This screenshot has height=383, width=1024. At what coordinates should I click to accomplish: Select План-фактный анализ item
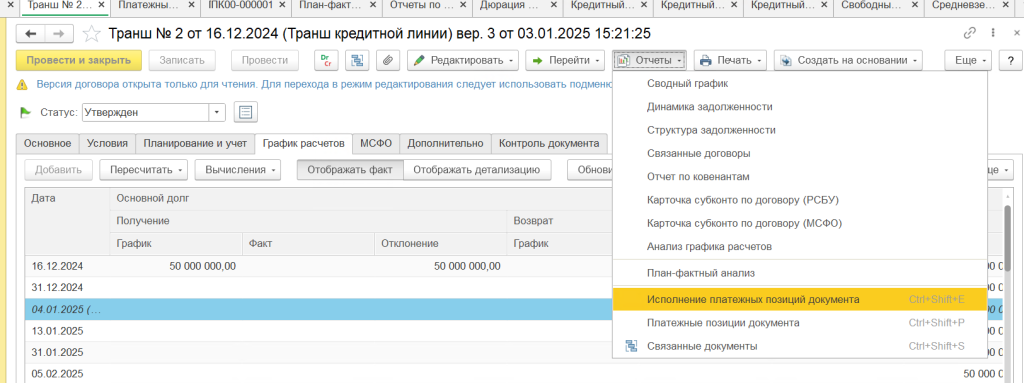tap(799, 273)
